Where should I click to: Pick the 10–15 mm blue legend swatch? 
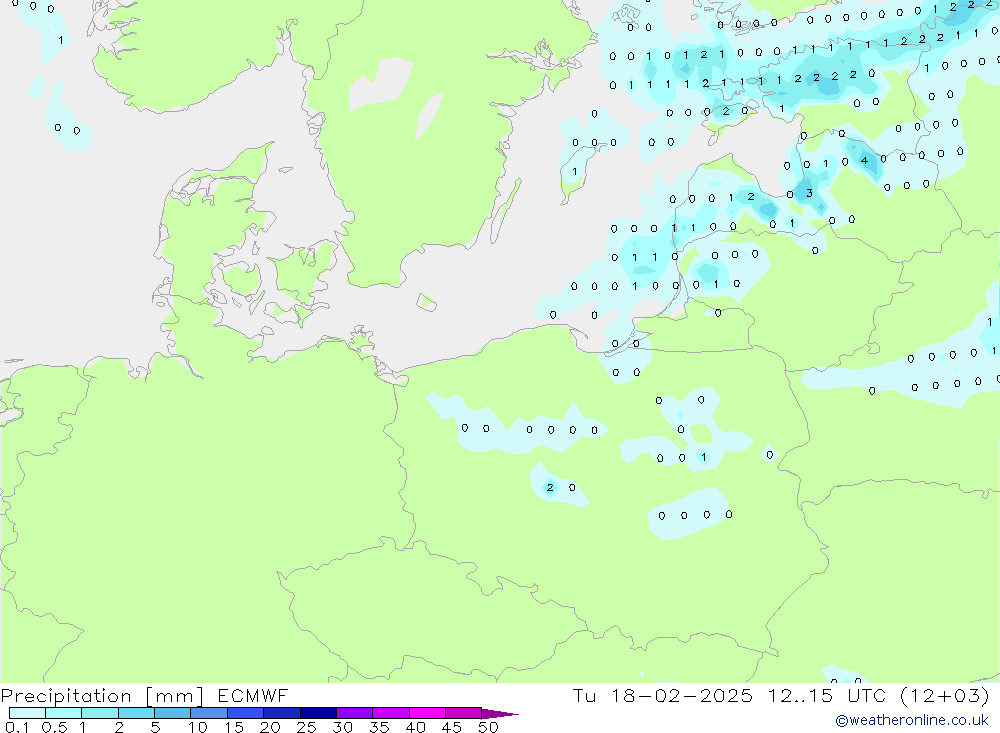coord(209,713)
